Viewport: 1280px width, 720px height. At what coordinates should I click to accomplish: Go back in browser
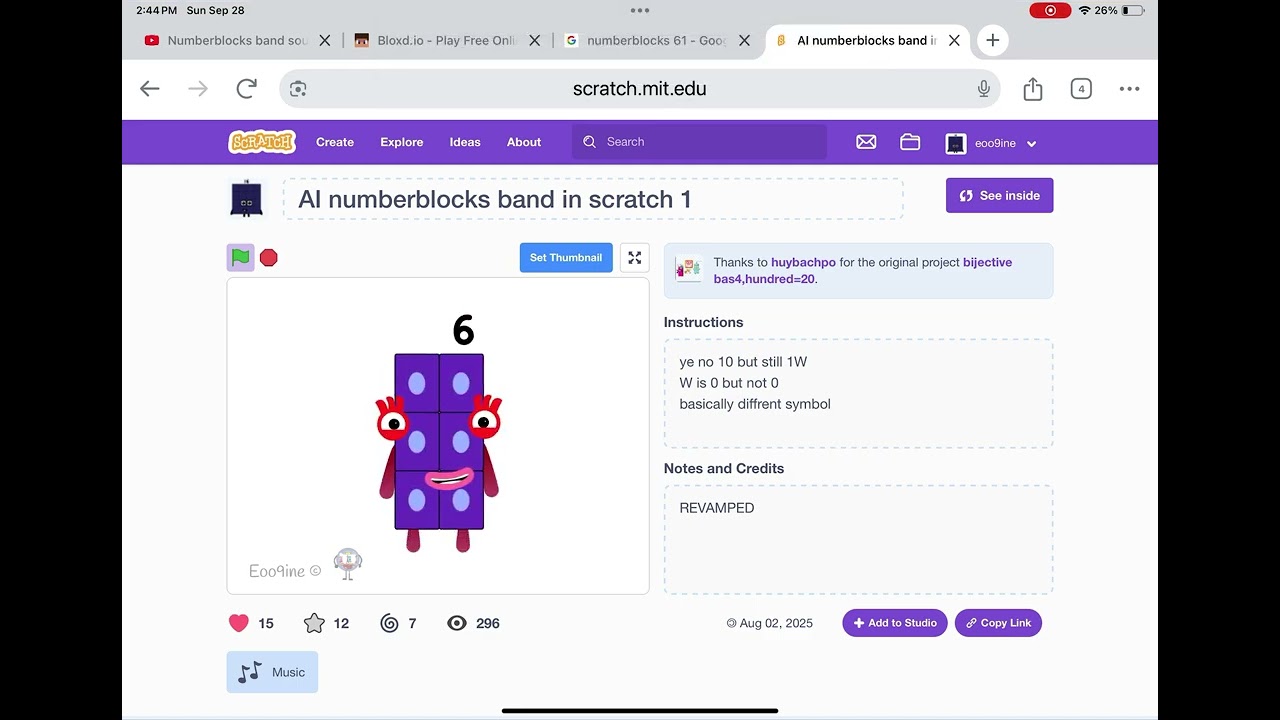point(150,89)
